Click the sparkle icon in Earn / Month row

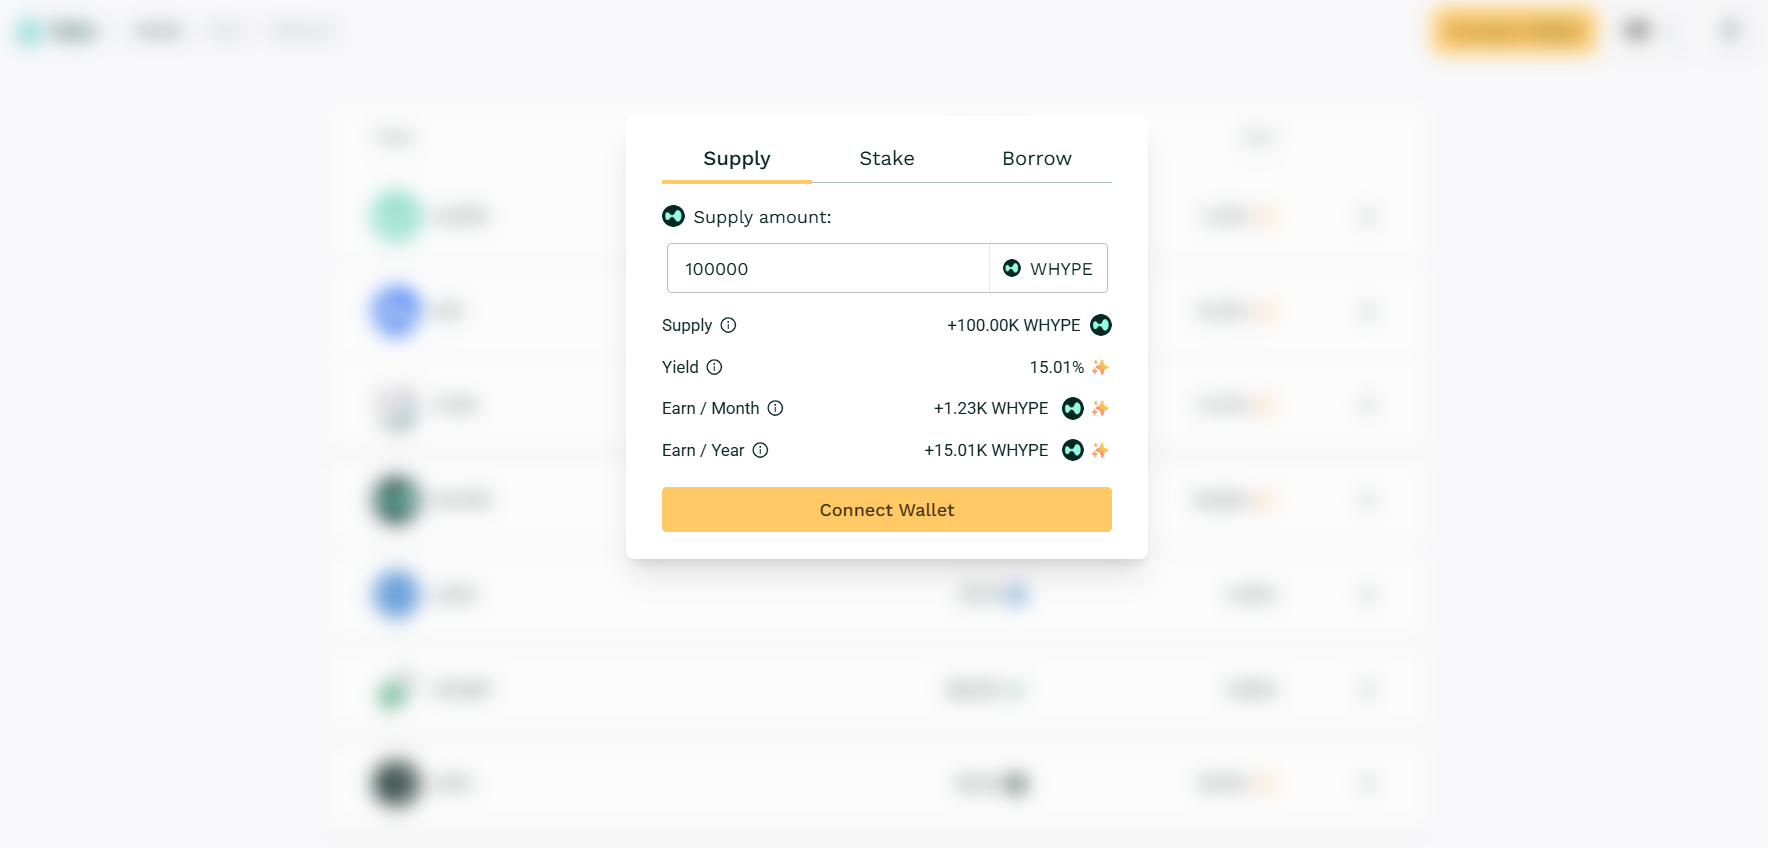[x=1100, y=408]
